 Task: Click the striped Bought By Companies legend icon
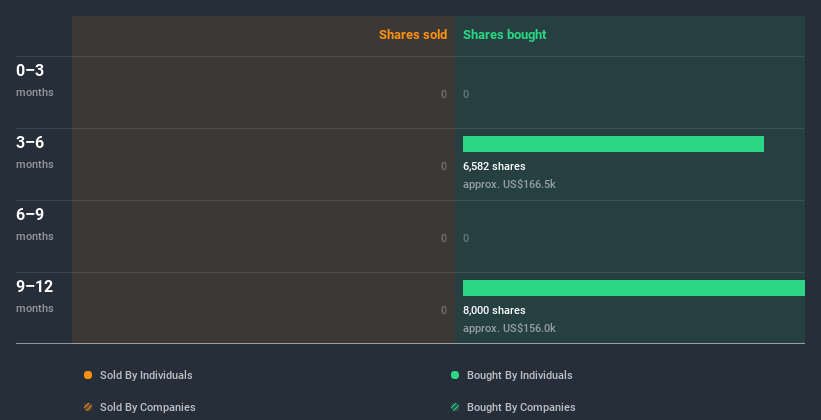pyautogui.click(x=455, y=407)
